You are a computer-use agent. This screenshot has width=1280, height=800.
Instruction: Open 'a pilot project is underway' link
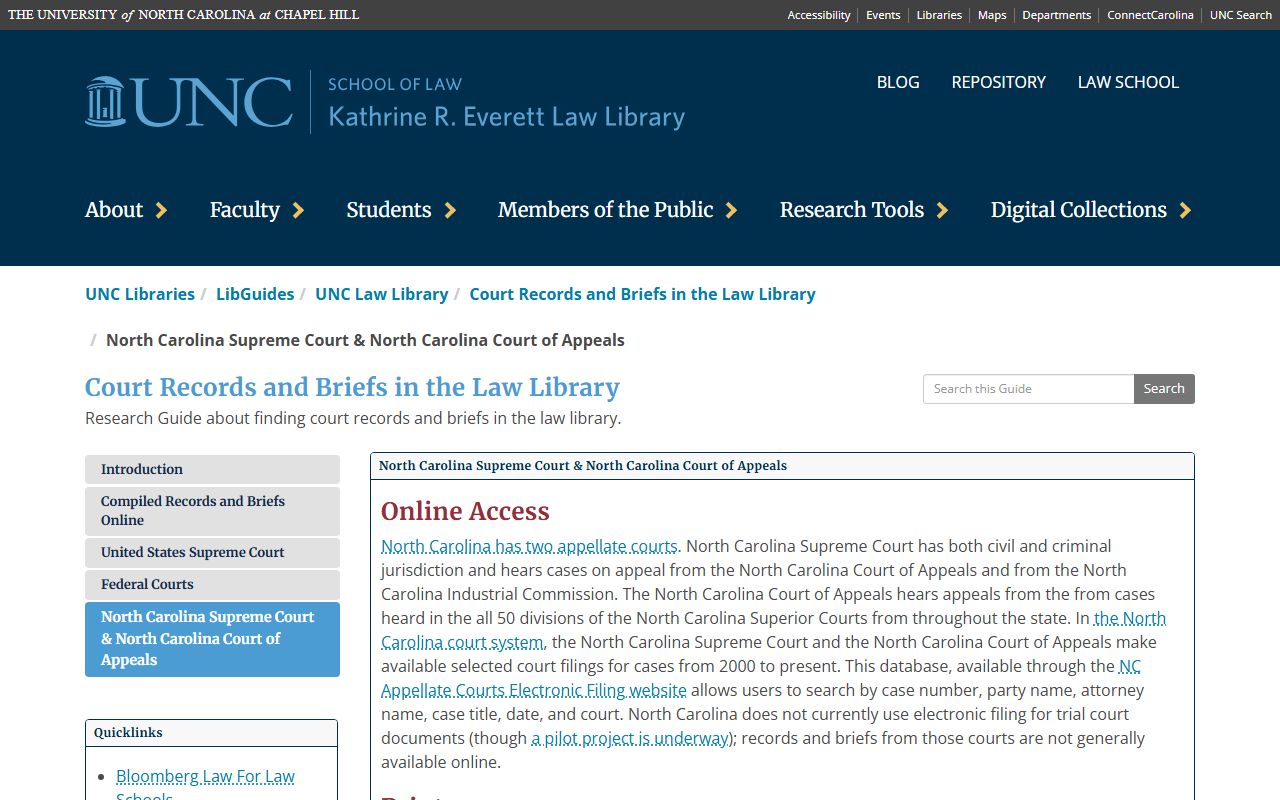[631, 738]
